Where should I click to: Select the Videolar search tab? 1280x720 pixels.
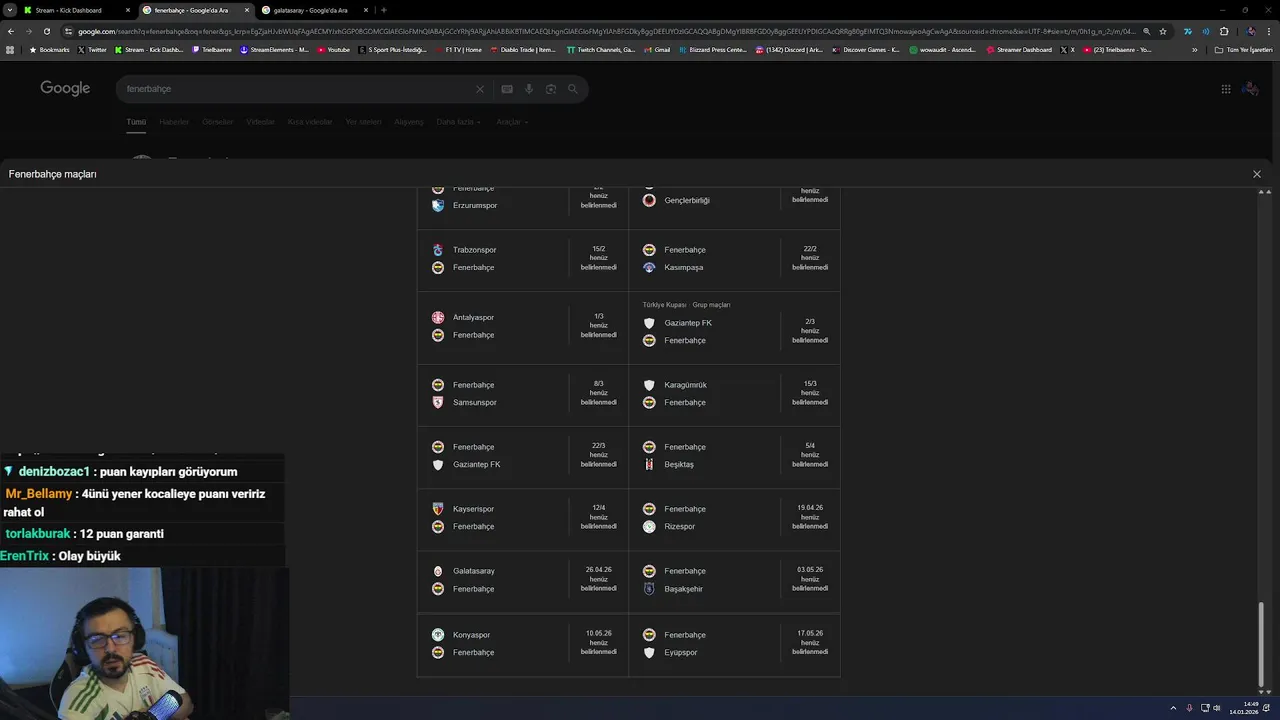(x=260, y=122)
